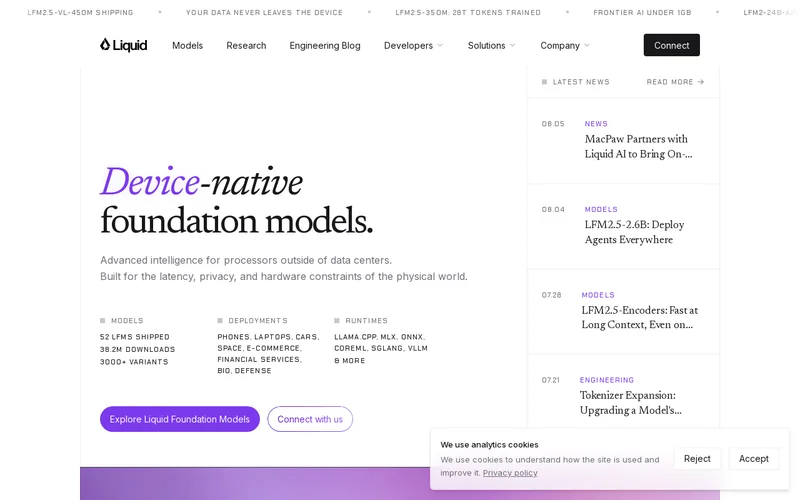Click Read More in Latest News
Viewport: 800px width, 500px height.
(x=675, y=82)
